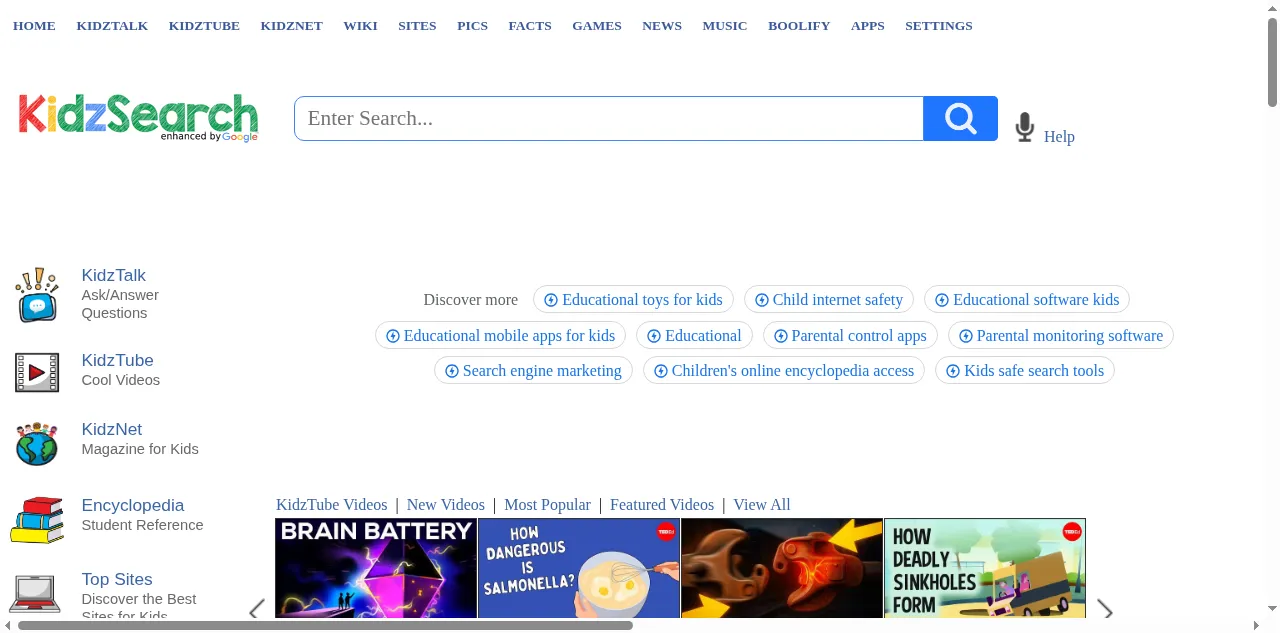1280x633 pixels.
Task: Click the Help link beside microphone
Action: click(x=1059, y=137)
